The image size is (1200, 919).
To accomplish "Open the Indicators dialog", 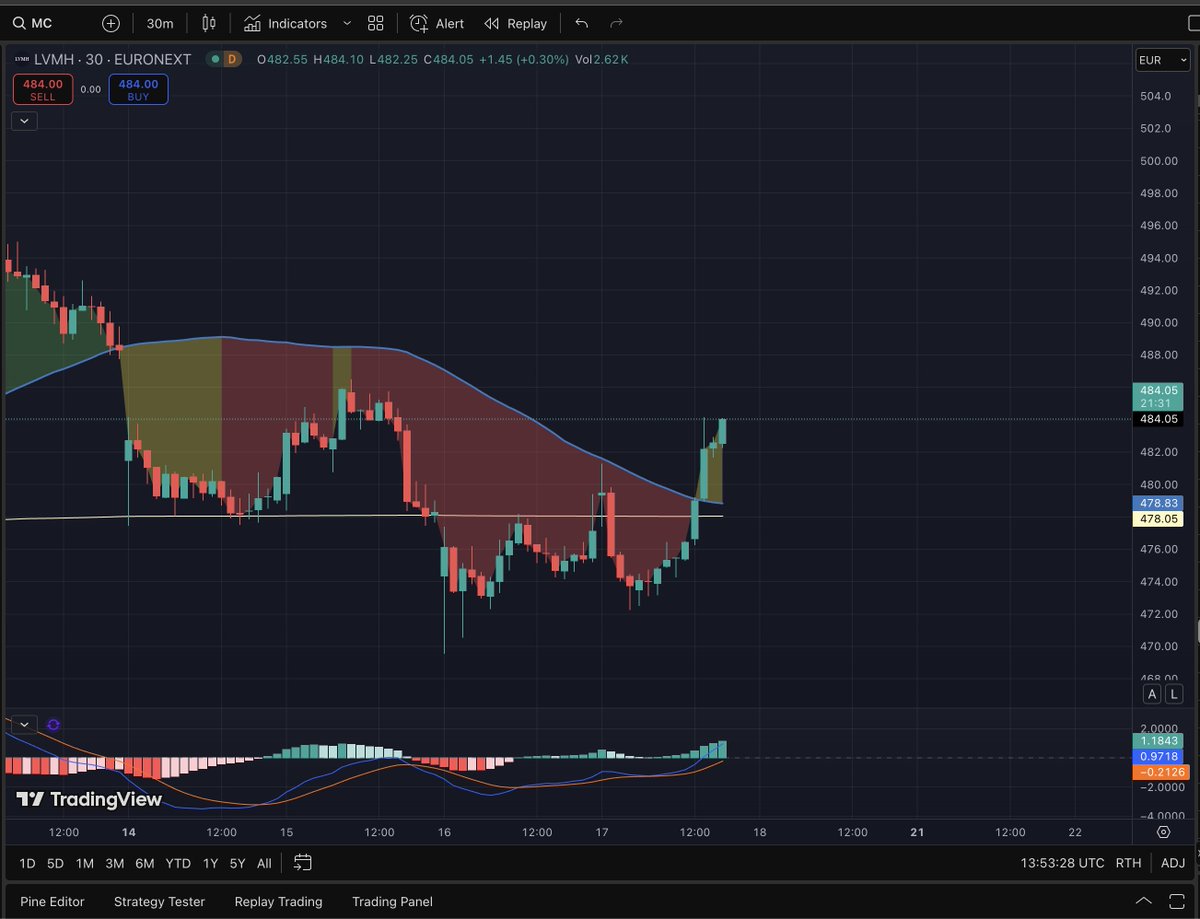I will click(285, 23).
